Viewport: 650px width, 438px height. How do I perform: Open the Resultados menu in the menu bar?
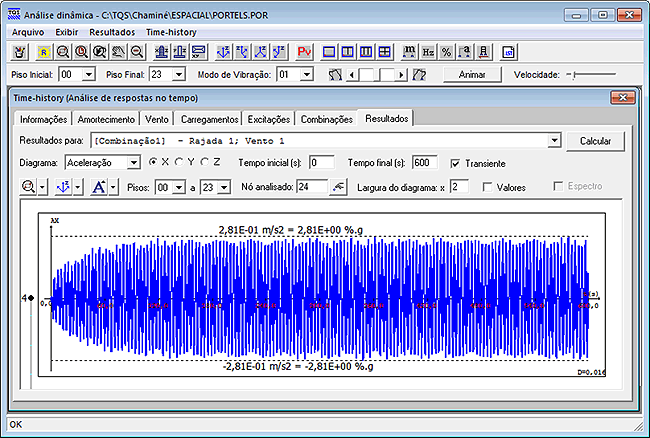pyautogui.click(x=112, y=32)
